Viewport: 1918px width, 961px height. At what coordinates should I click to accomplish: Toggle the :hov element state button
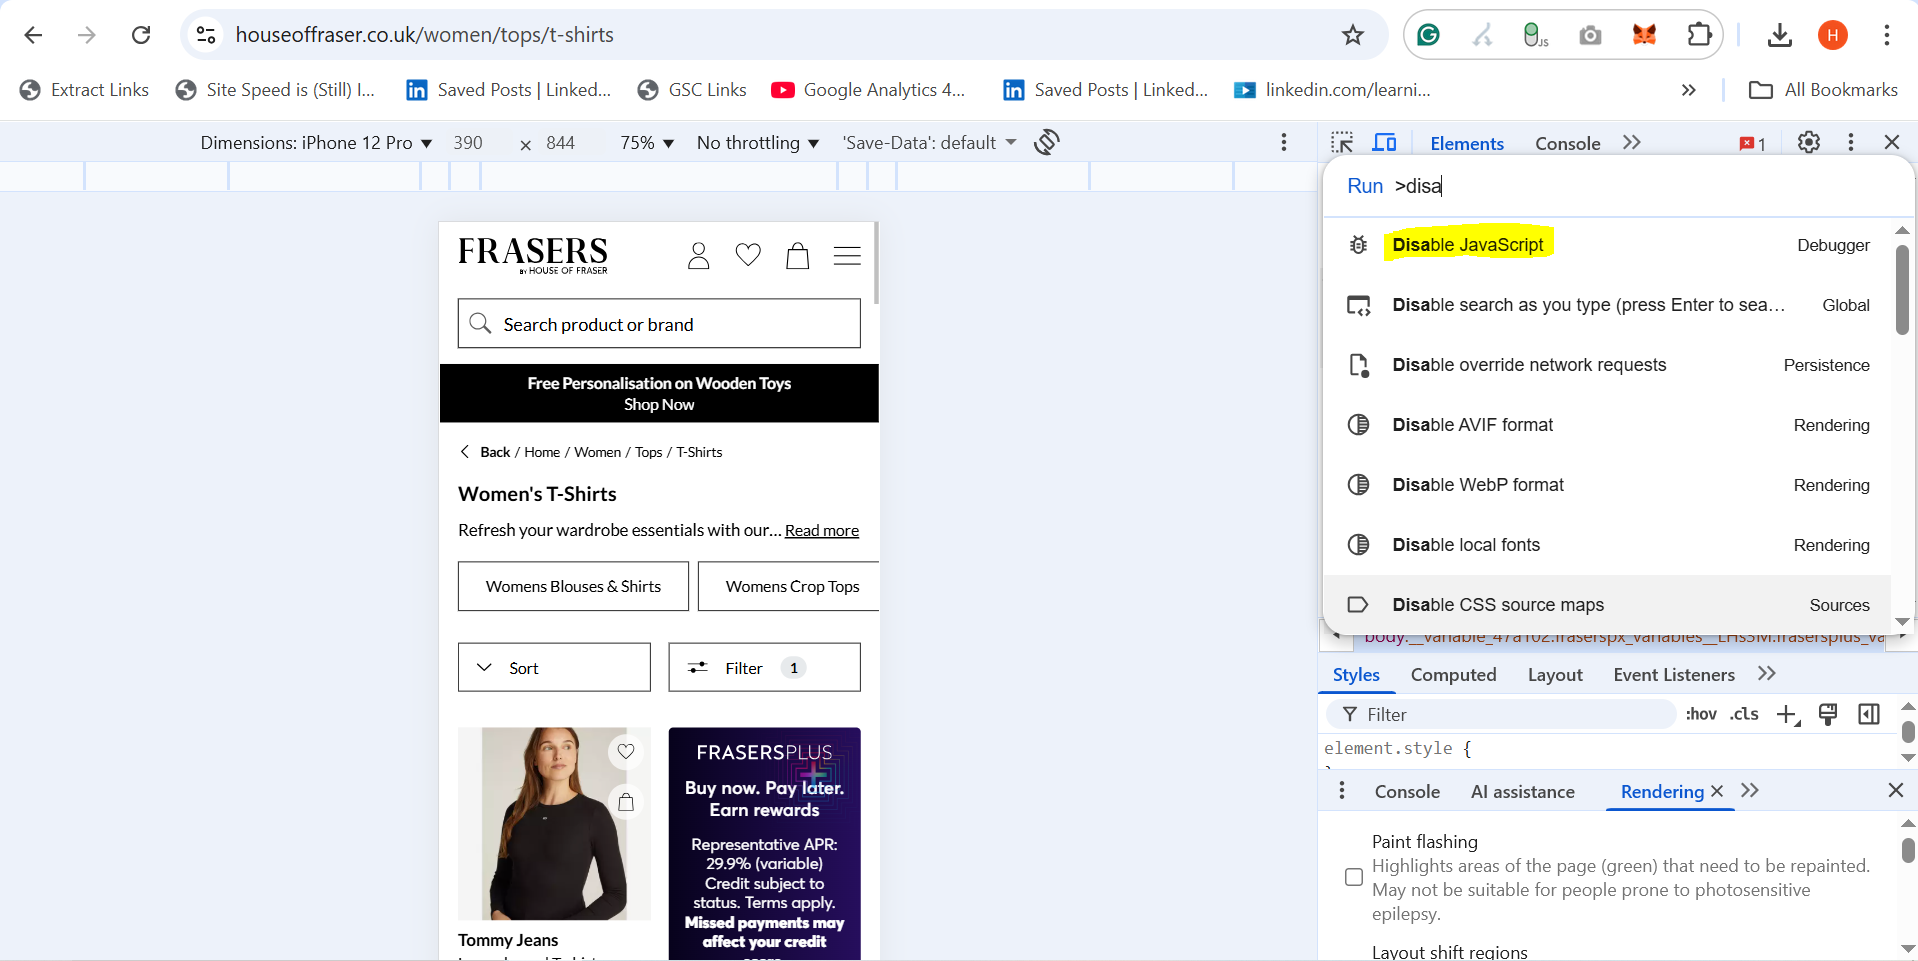click(x=1700, y=714)
